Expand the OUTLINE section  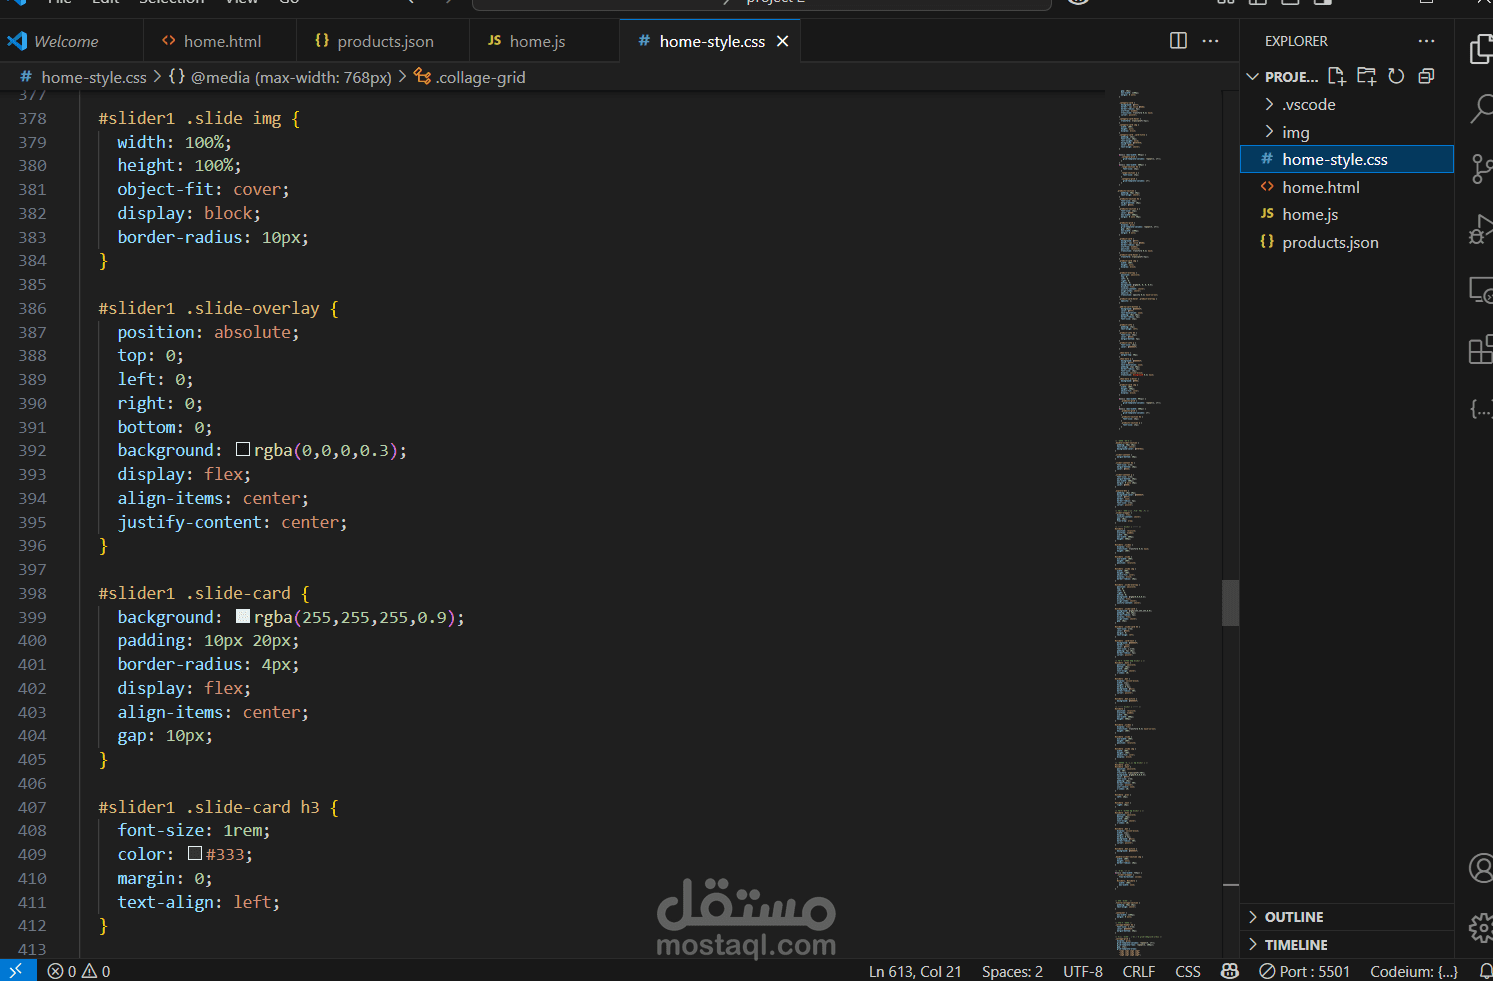click(1346, 917)
